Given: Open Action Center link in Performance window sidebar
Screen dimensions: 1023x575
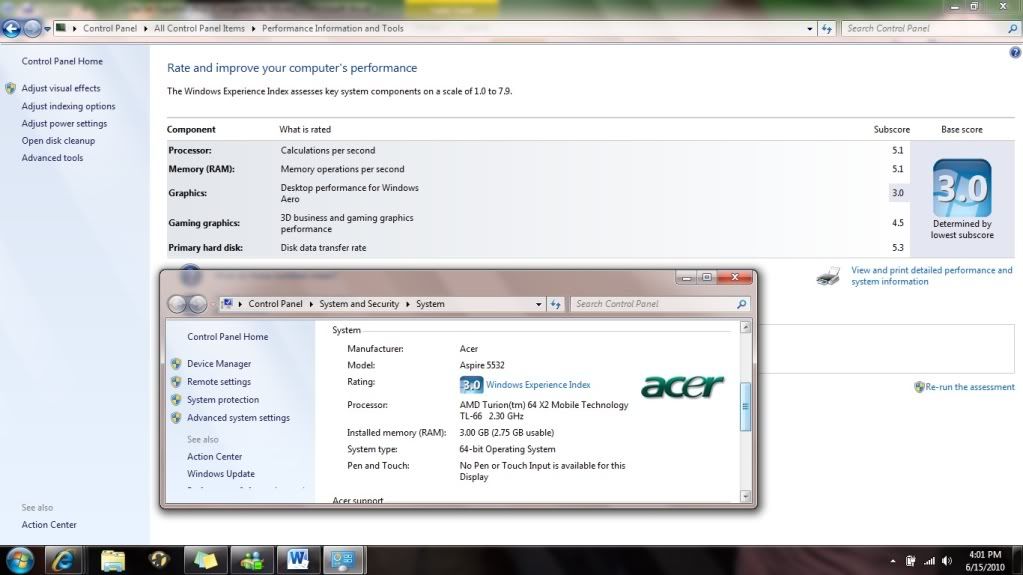Looking at the screenshot, I should pyautogui.click(x=49, y=525).
